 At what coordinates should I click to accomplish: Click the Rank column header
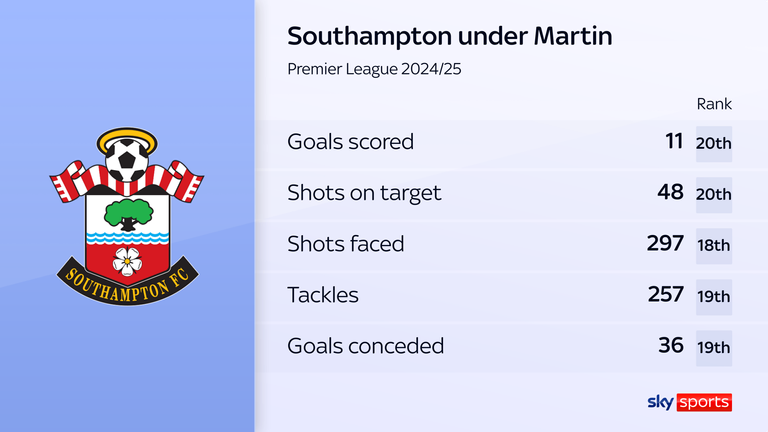point(714,104)
